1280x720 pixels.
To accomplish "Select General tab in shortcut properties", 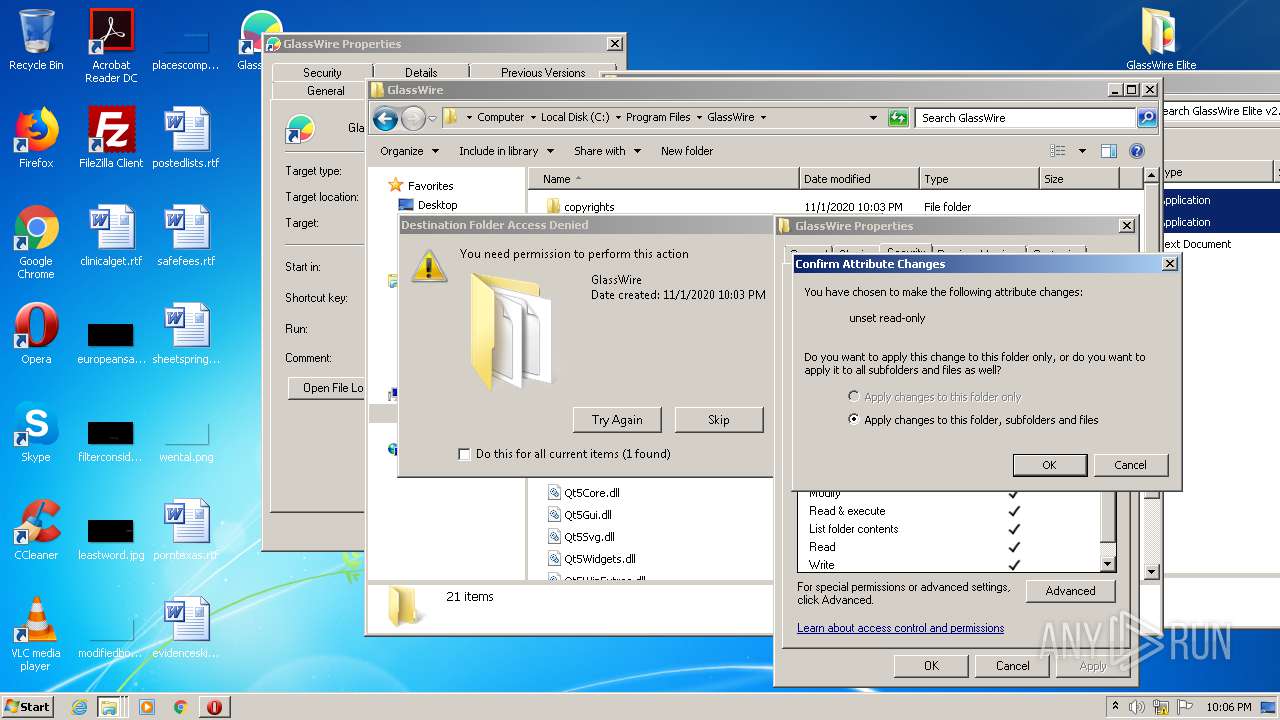I will [x=326, y=91].
